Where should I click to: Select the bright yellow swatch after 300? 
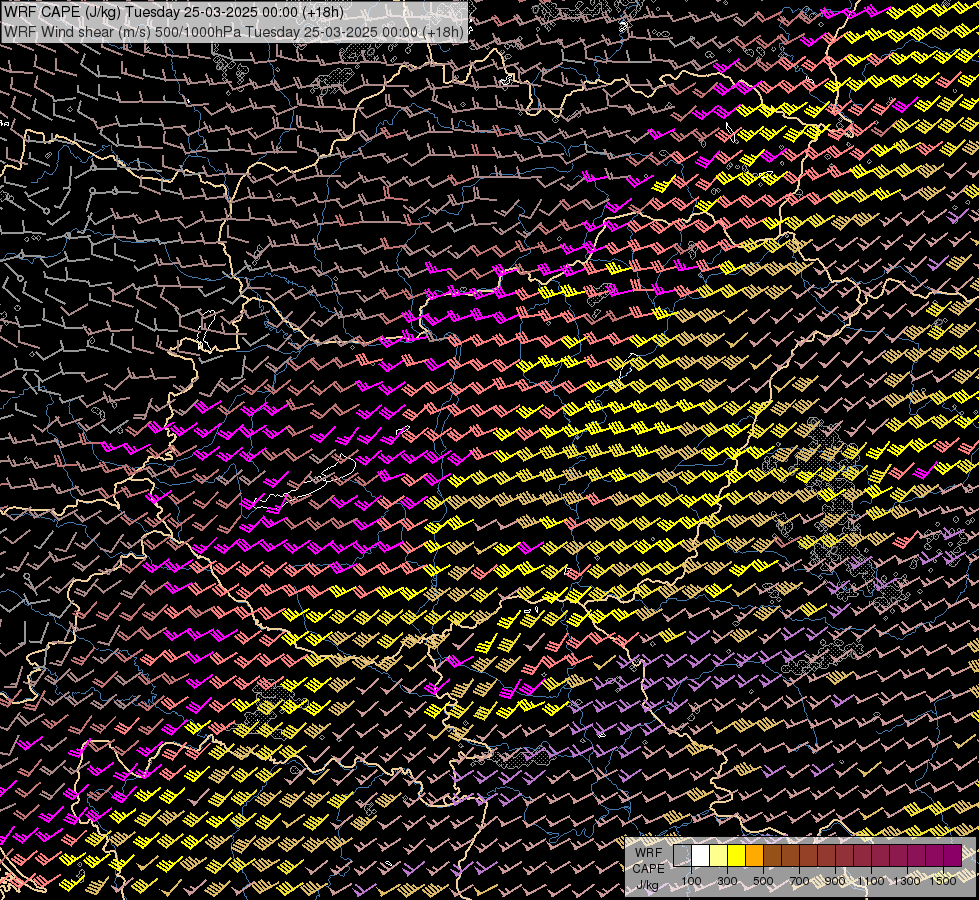point(737,856)
